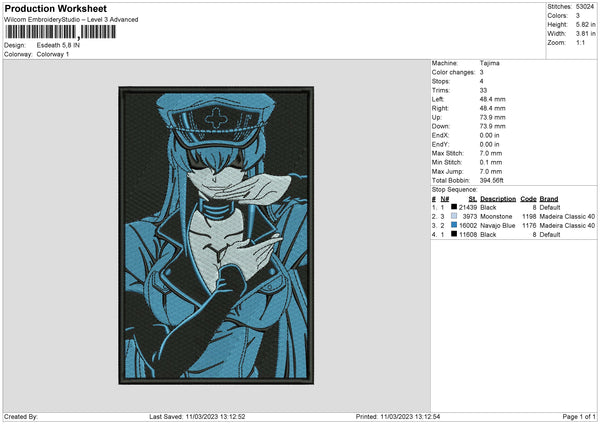600x424 pixels.
Task: Click the Esdeath embroidery design preview
Action: coord(216,235)
